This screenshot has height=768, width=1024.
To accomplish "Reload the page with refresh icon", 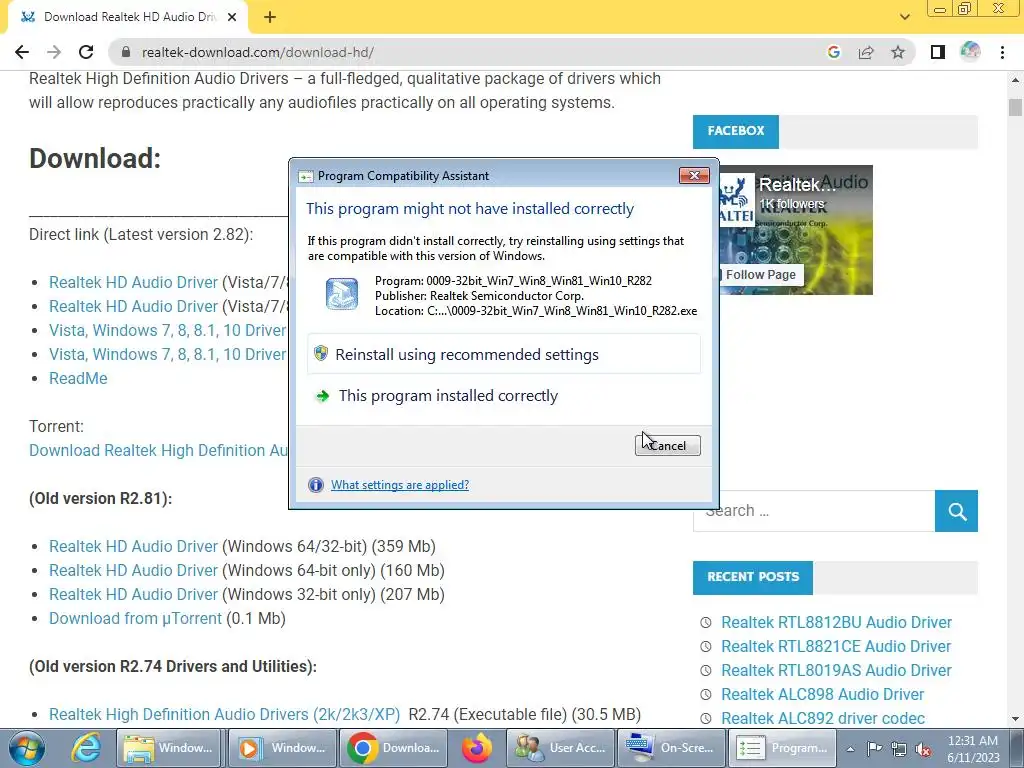I will pos(86,52).
